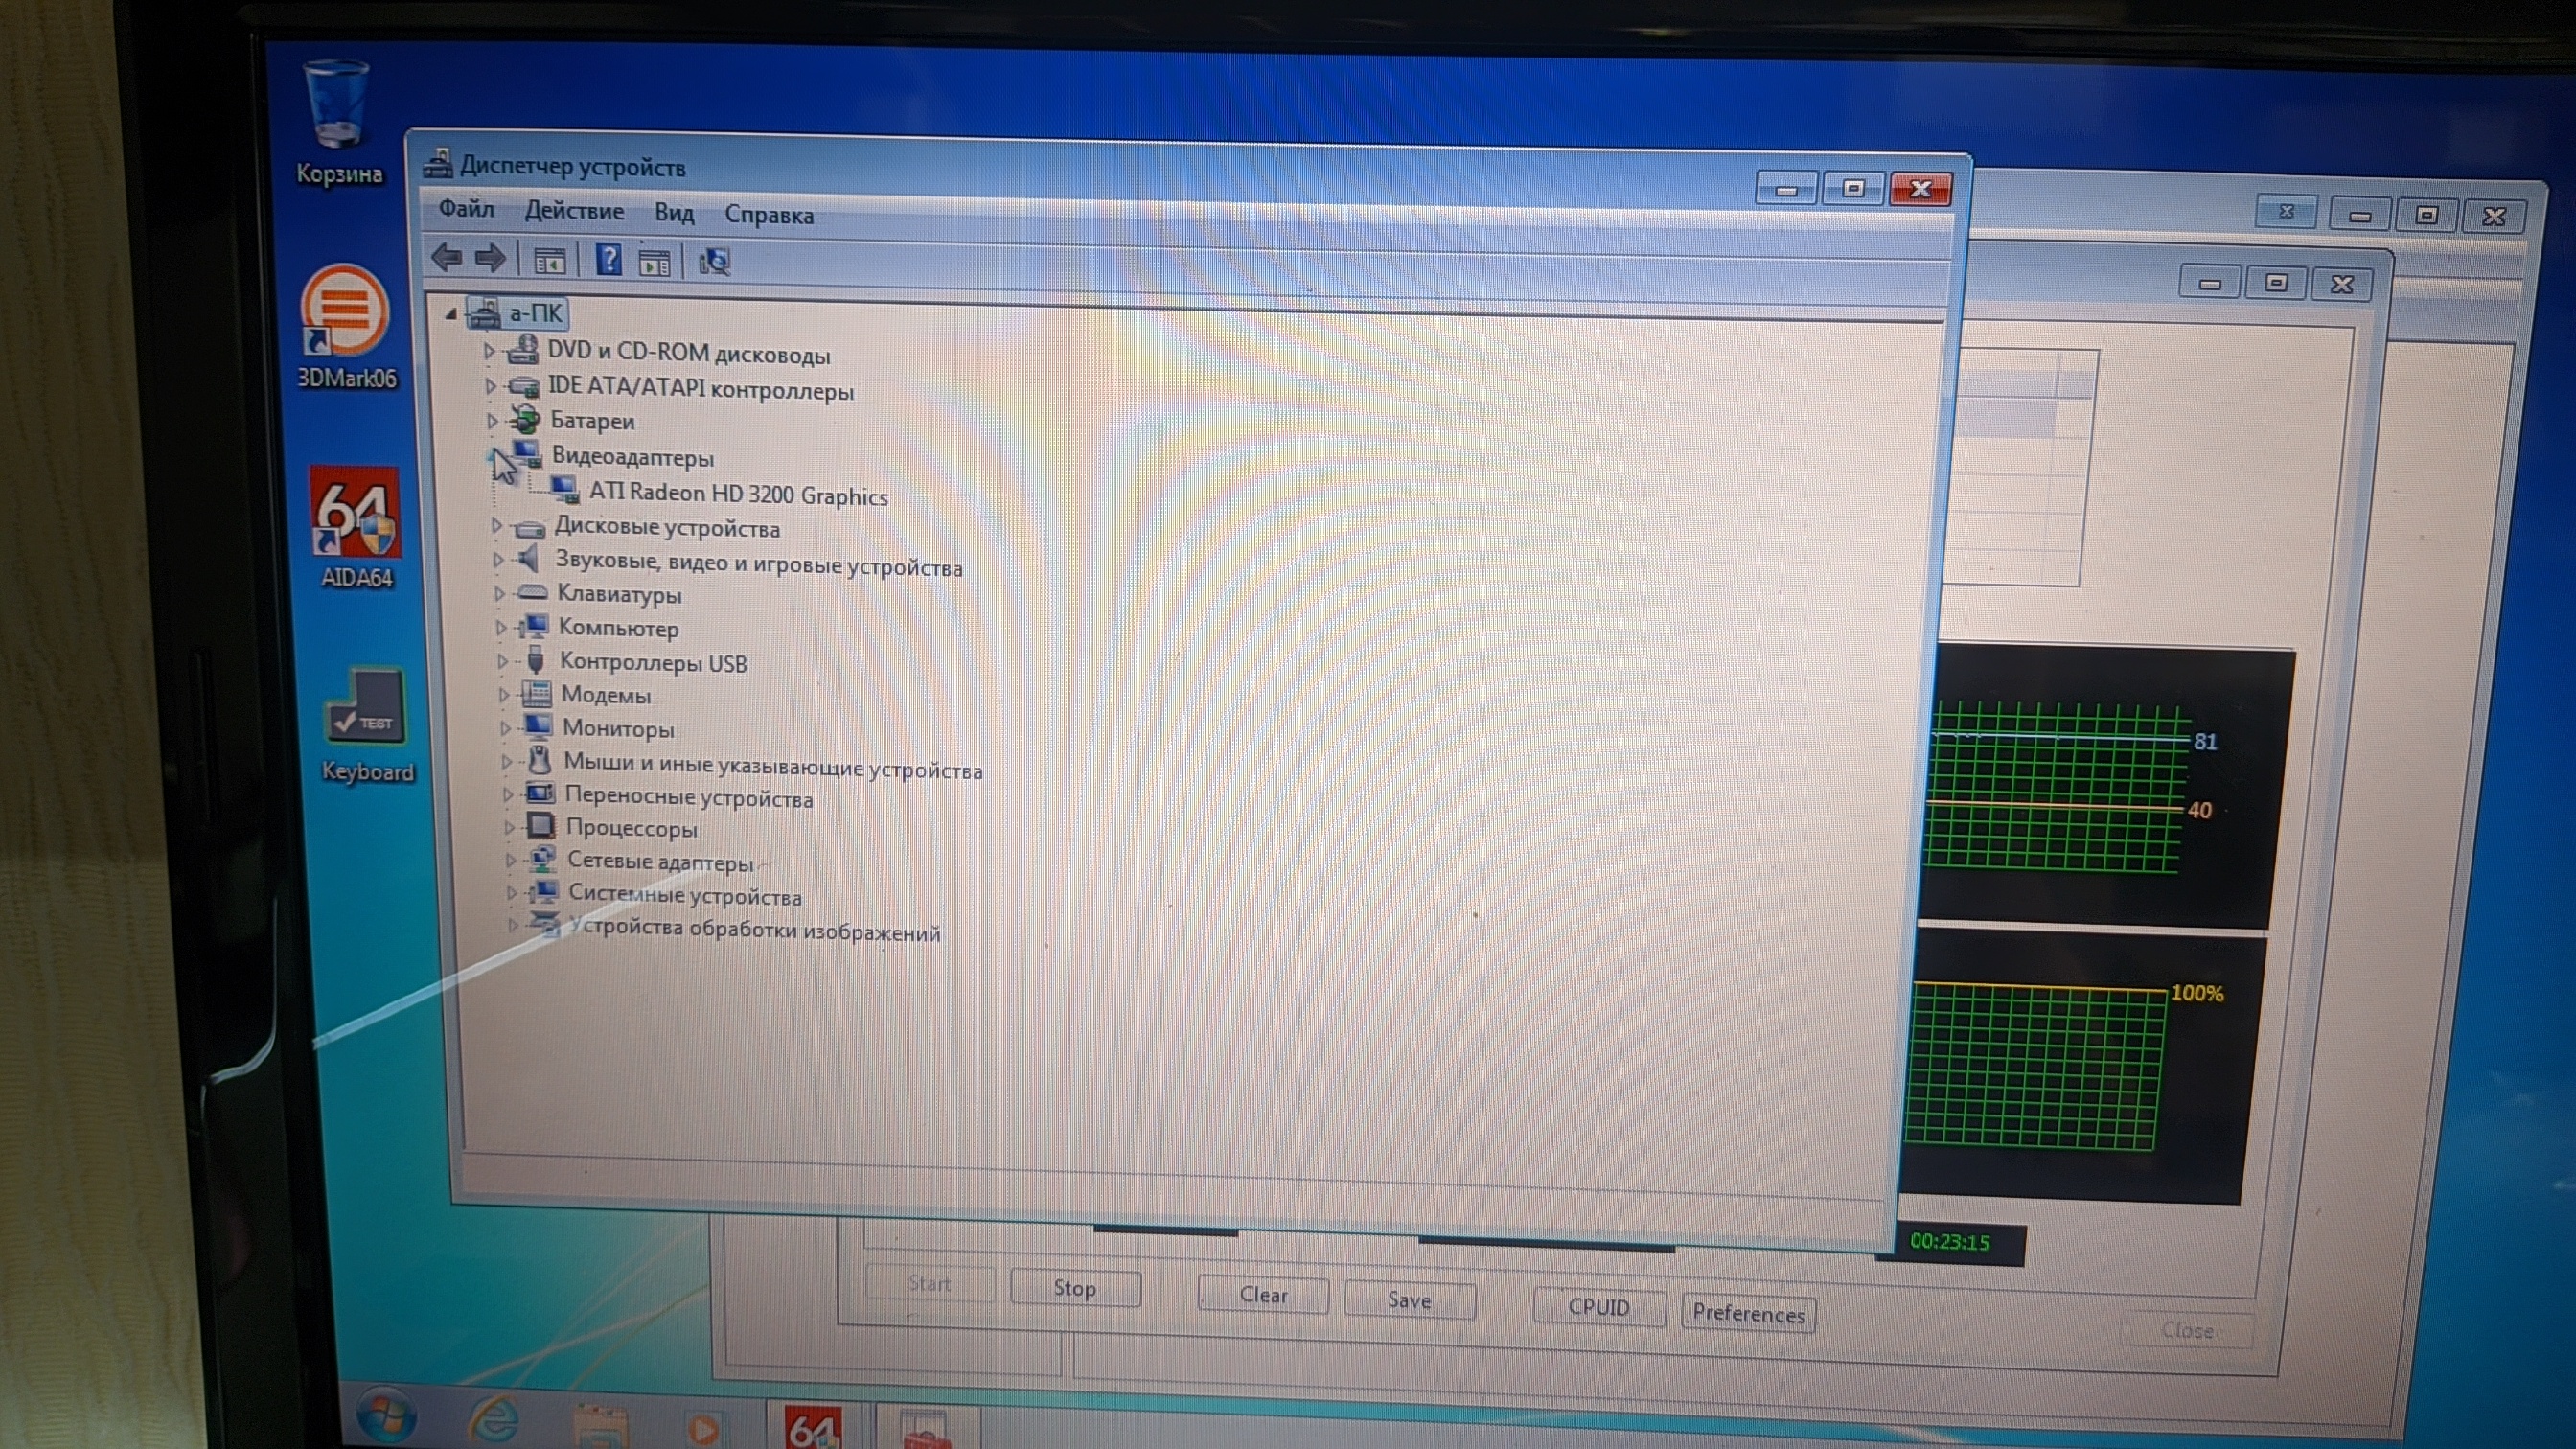The height and width of the screenshot is (1449, 2576).
Task: Click Stop in the AIDA64 stability test
Action: click(1075, 1288)
